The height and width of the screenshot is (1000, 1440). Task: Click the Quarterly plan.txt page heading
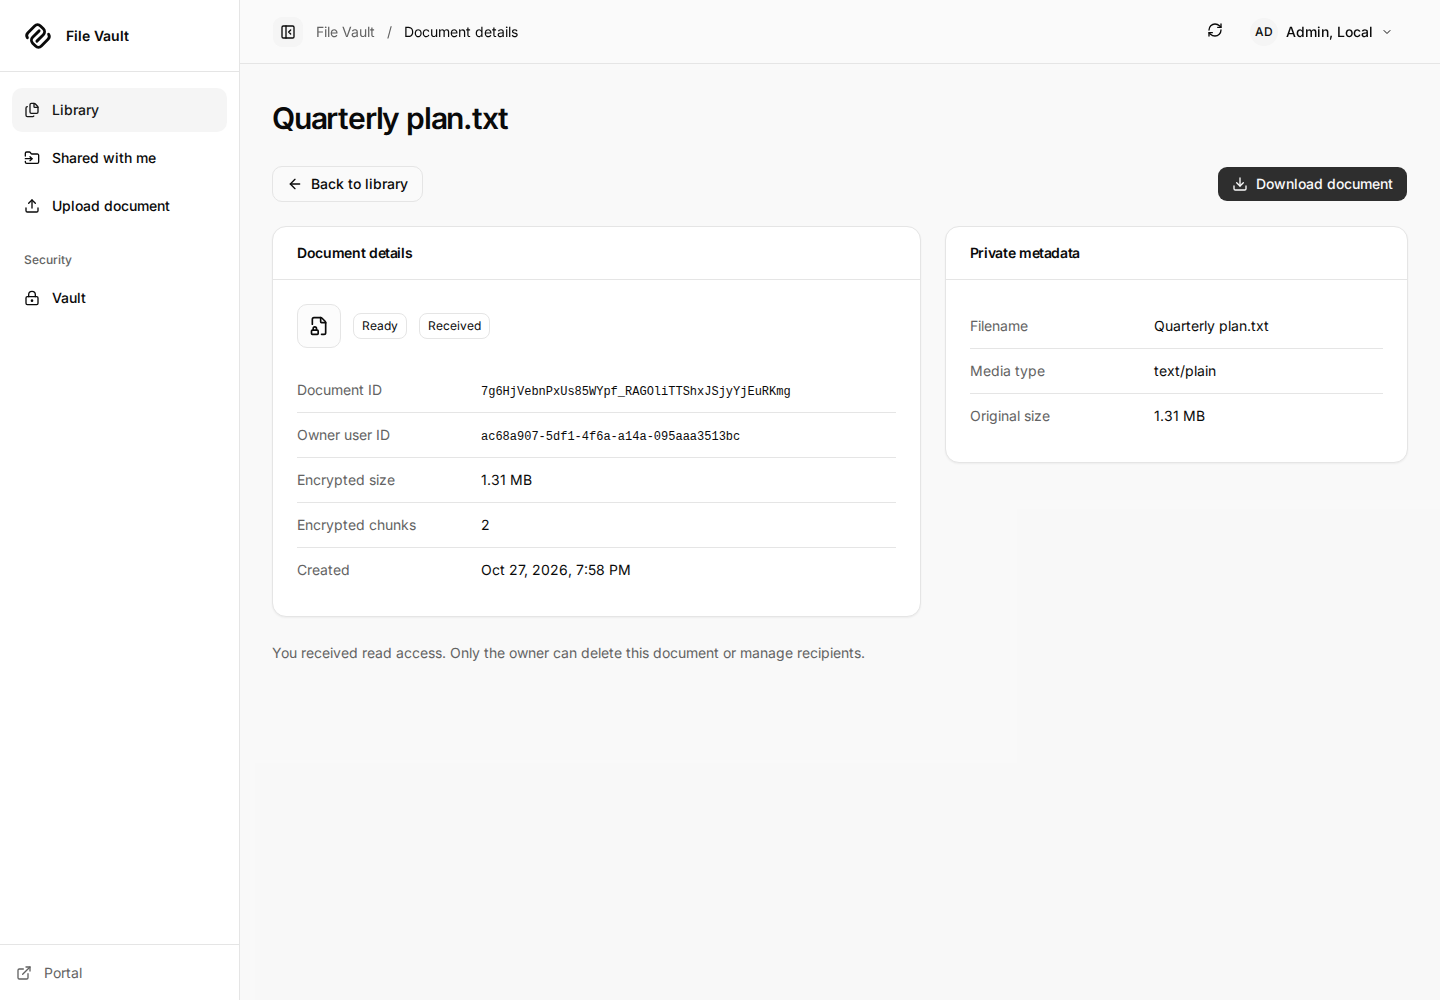390,119
